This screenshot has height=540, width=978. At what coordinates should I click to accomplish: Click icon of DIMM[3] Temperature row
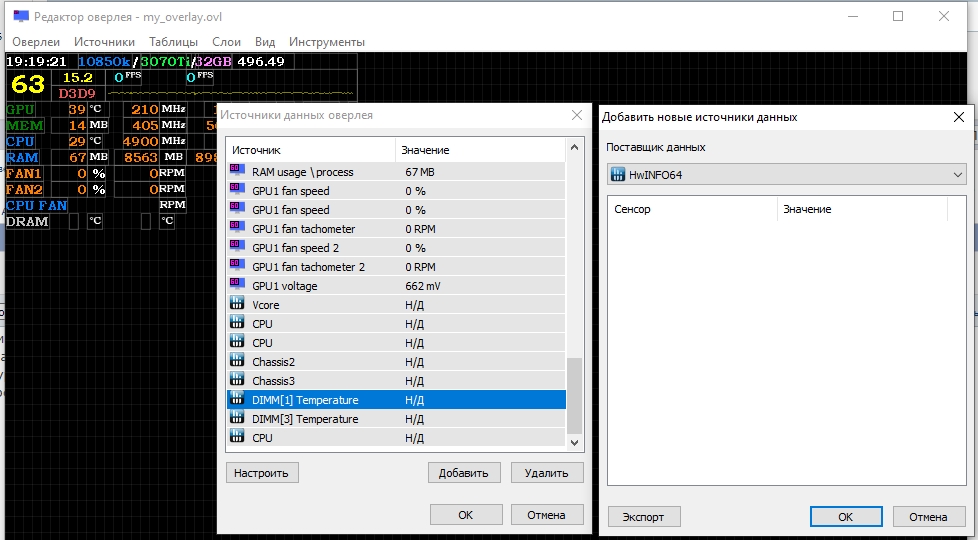236,417
